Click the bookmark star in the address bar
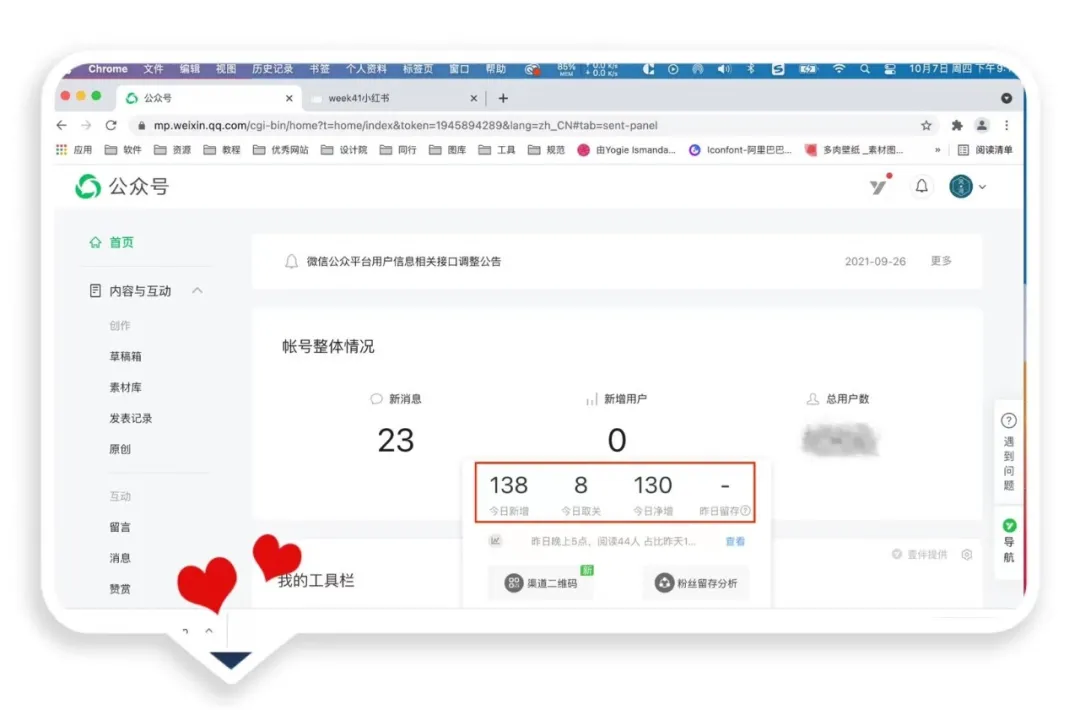Image resolution: width=1080 pixels, height=710 pixels. point(927,127)
